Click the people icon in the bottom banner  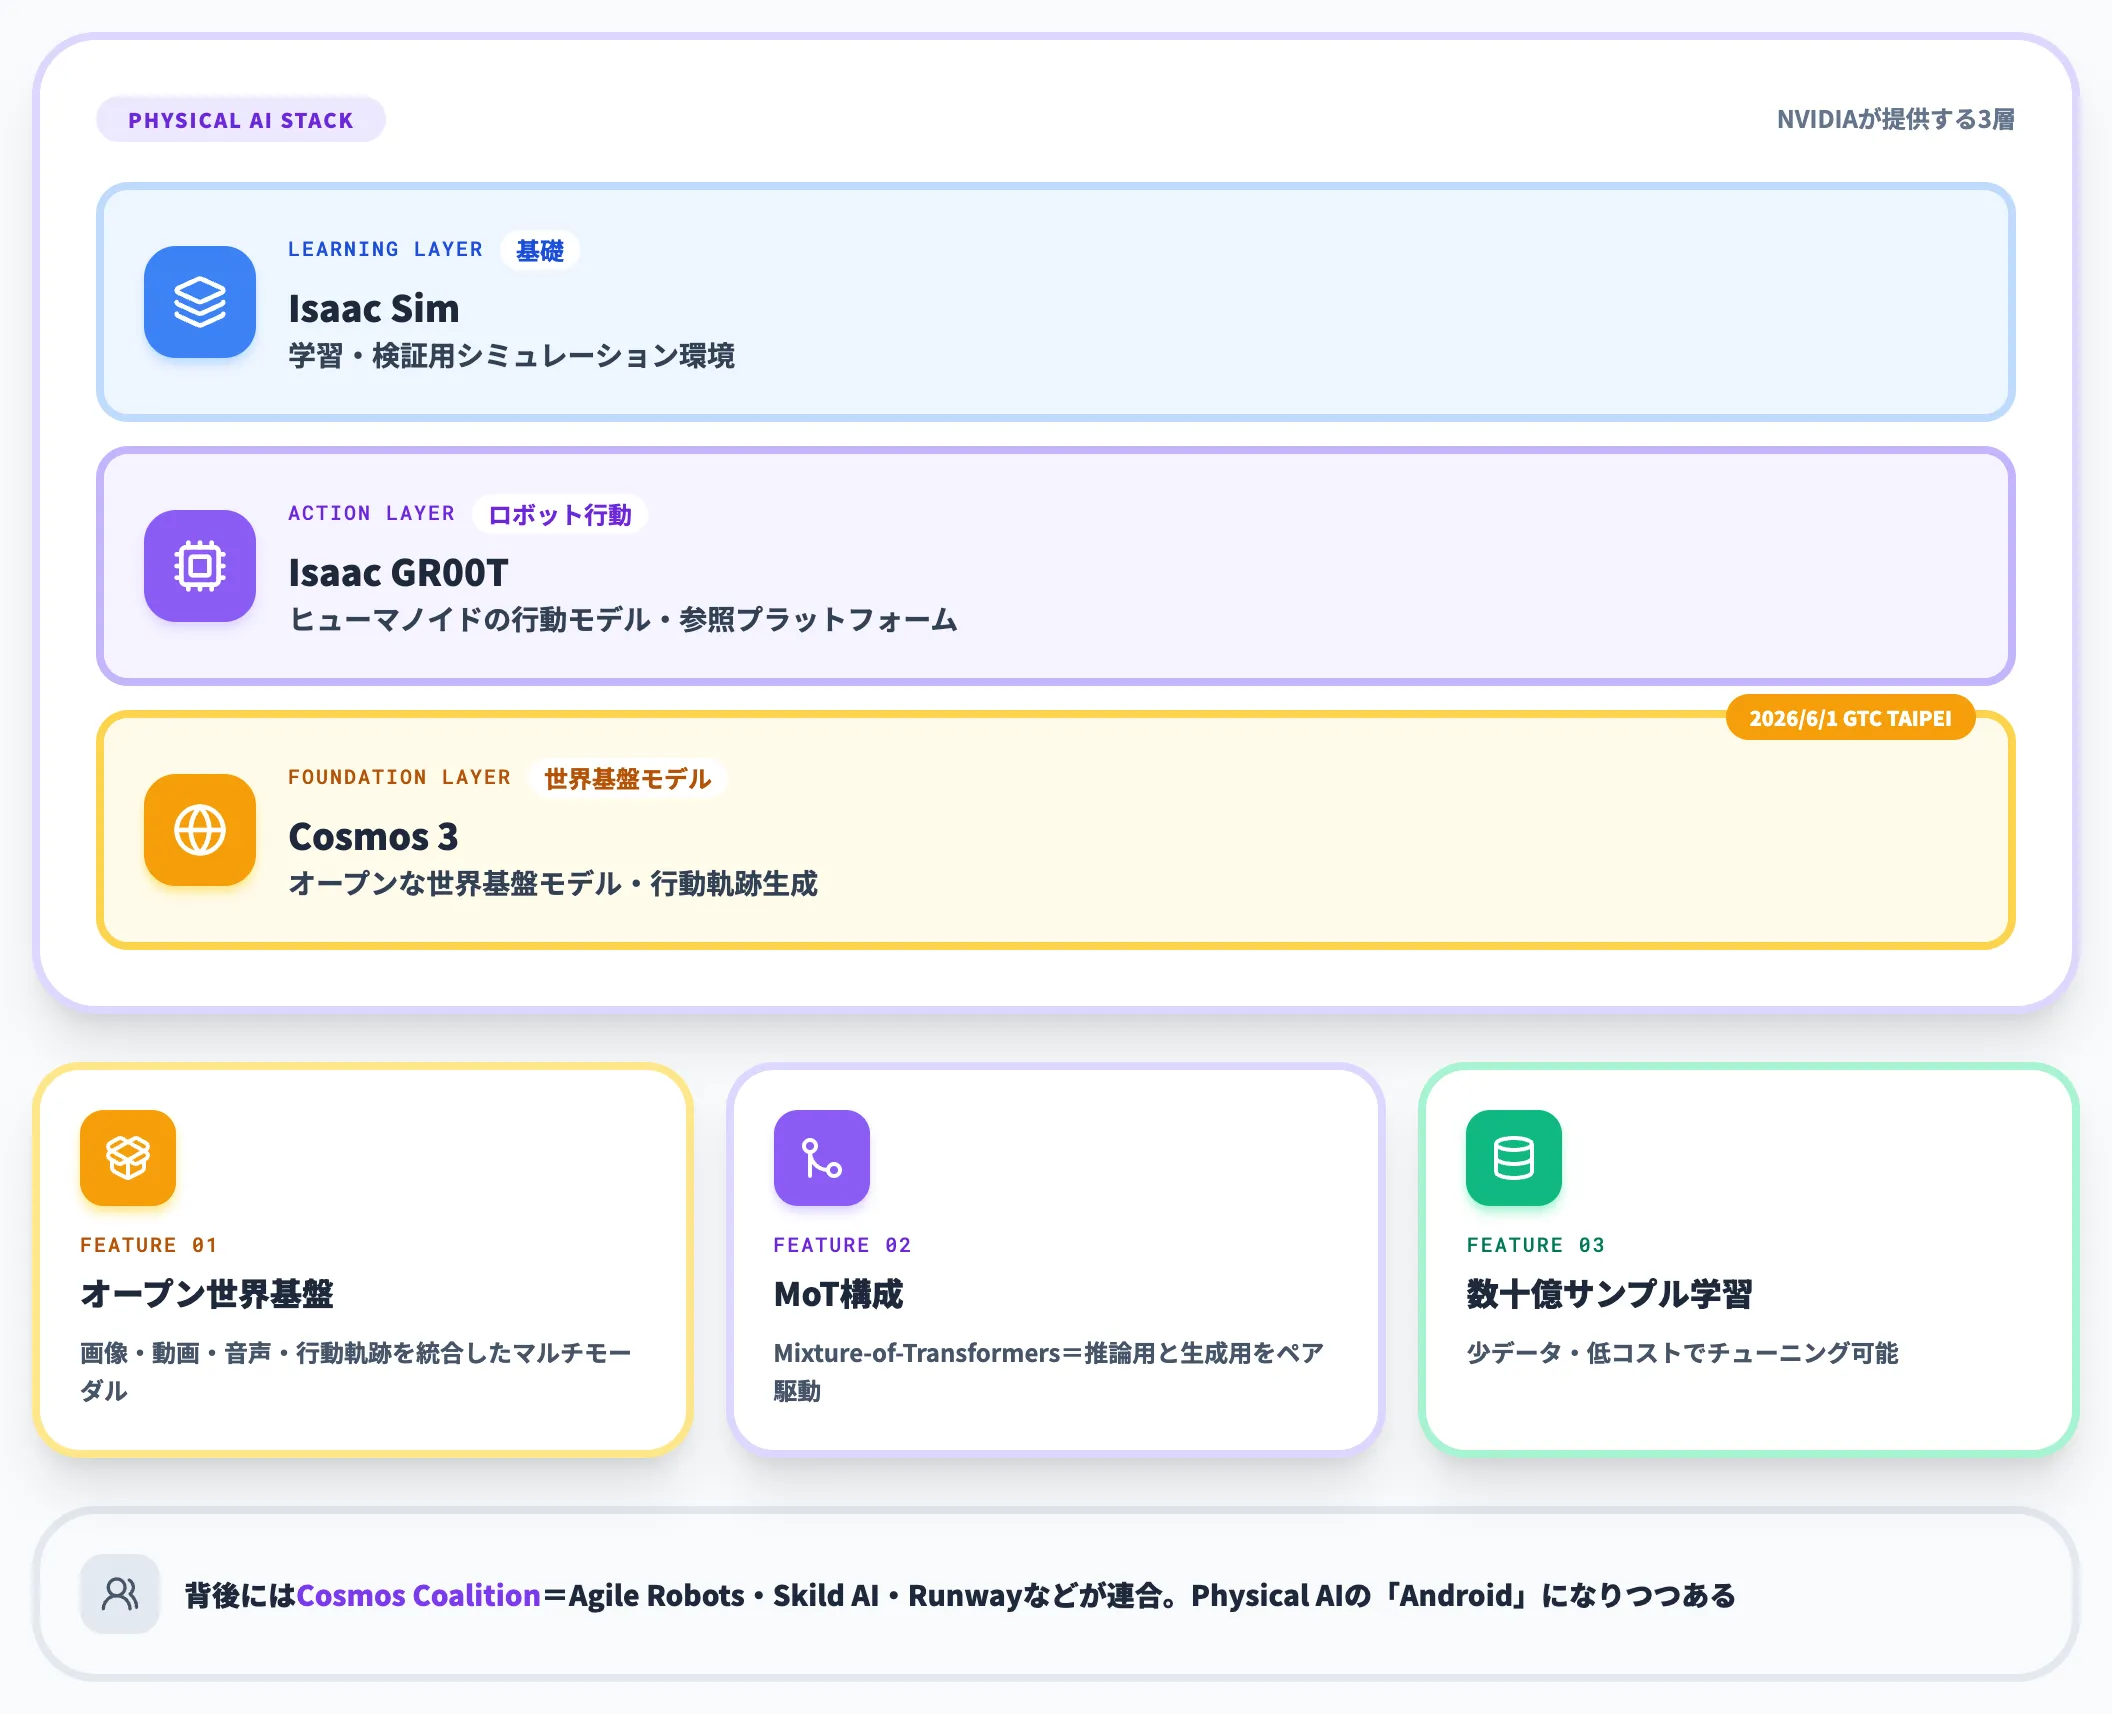click(120, 1594)
